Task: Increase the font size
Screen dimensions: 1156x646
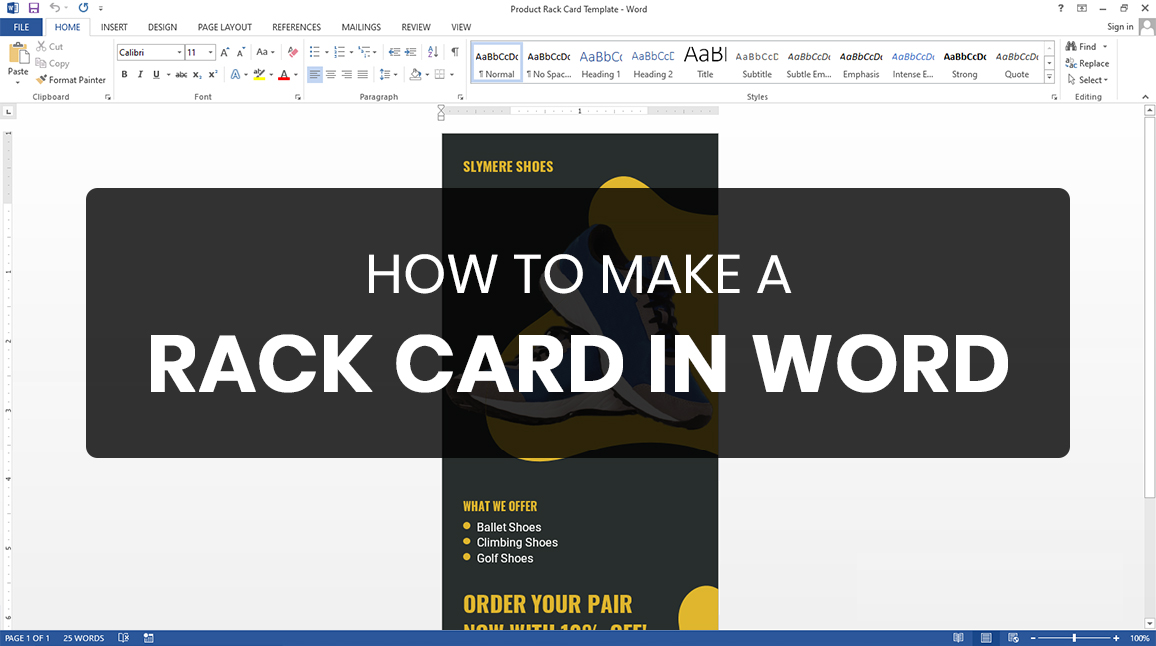Action: point(225,51)
